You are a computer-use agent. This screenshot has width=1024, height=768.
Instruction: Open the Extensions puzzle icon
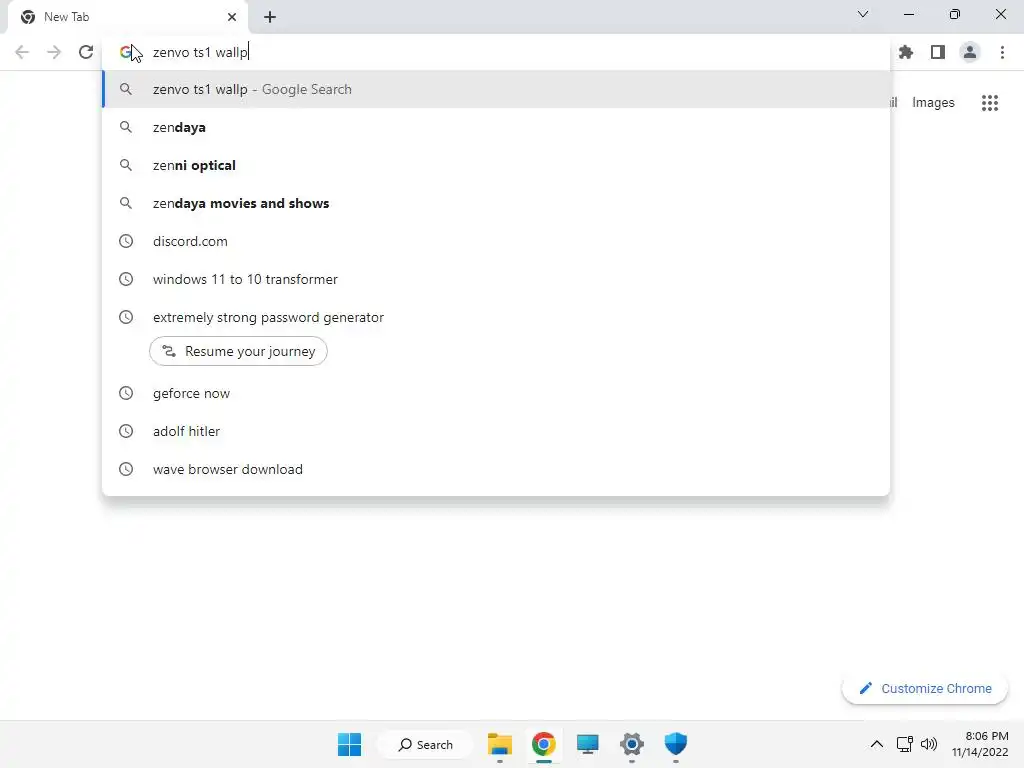906,52
